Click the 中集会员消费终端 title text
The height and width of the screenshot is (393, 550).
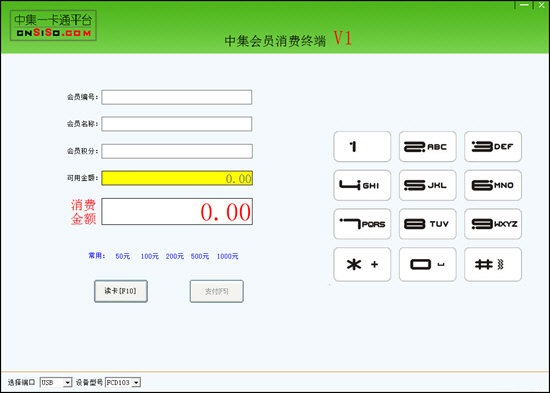(275, 41)
